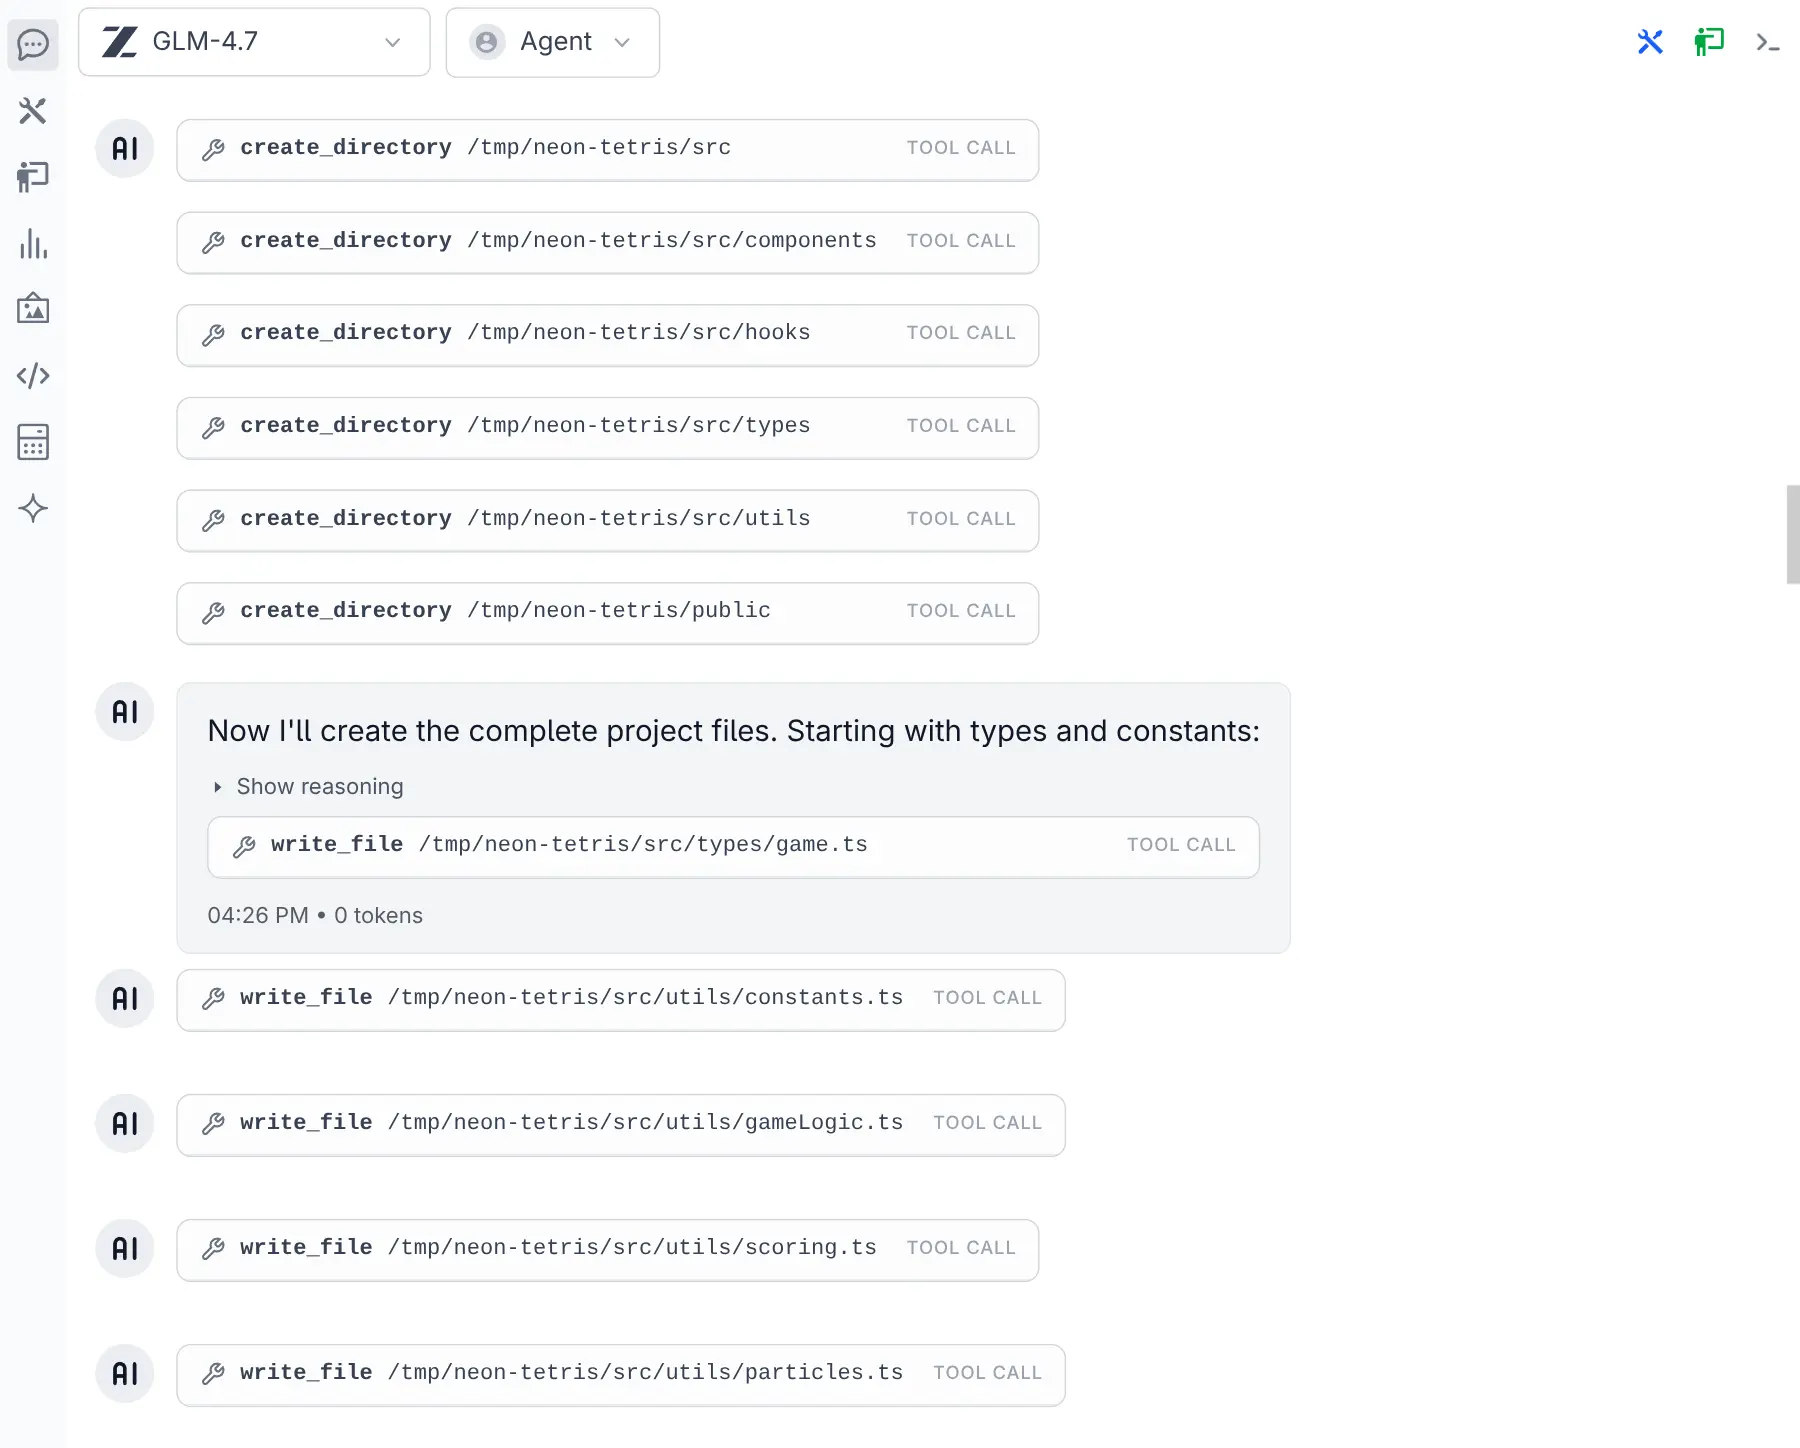Open the presentation board icon in sidebar
The width and height of the screenshot is (1800, 1448).
33,177
